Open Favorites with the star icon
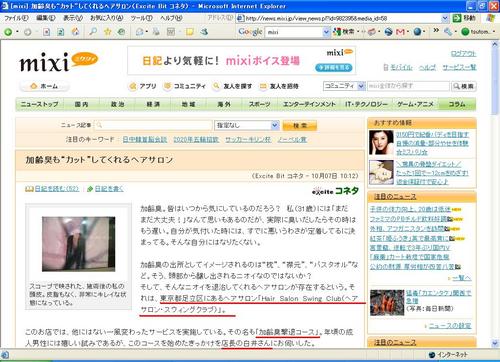Viewport: 500px width, 362px height. point(107,32)
